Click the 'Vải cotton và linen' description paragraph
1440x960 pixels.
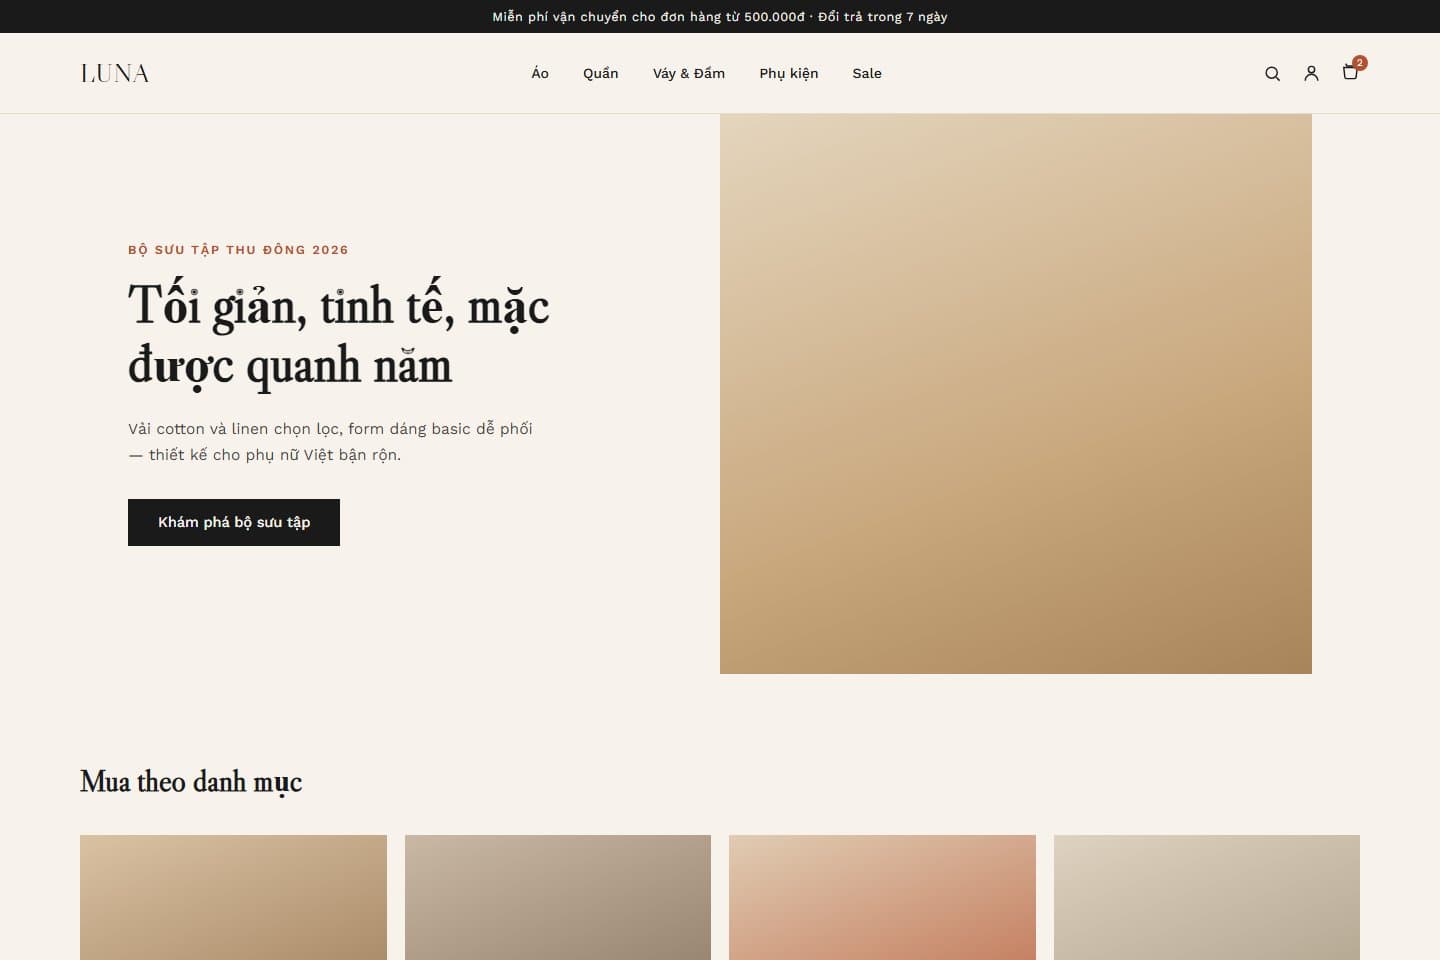coord(330,441)
